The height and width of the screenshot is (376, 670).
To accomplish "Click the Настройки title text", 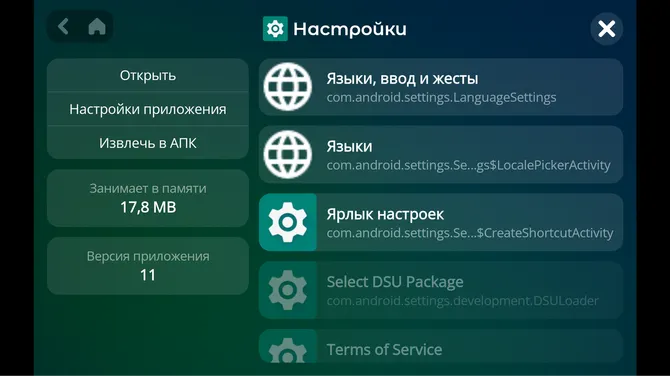I will click(350, 29).
